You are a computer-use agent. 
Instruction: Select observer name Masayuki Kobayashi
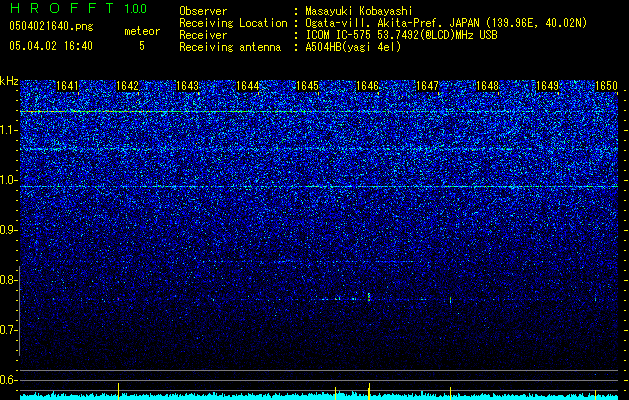pyautogui.click(x=359, y=11)
